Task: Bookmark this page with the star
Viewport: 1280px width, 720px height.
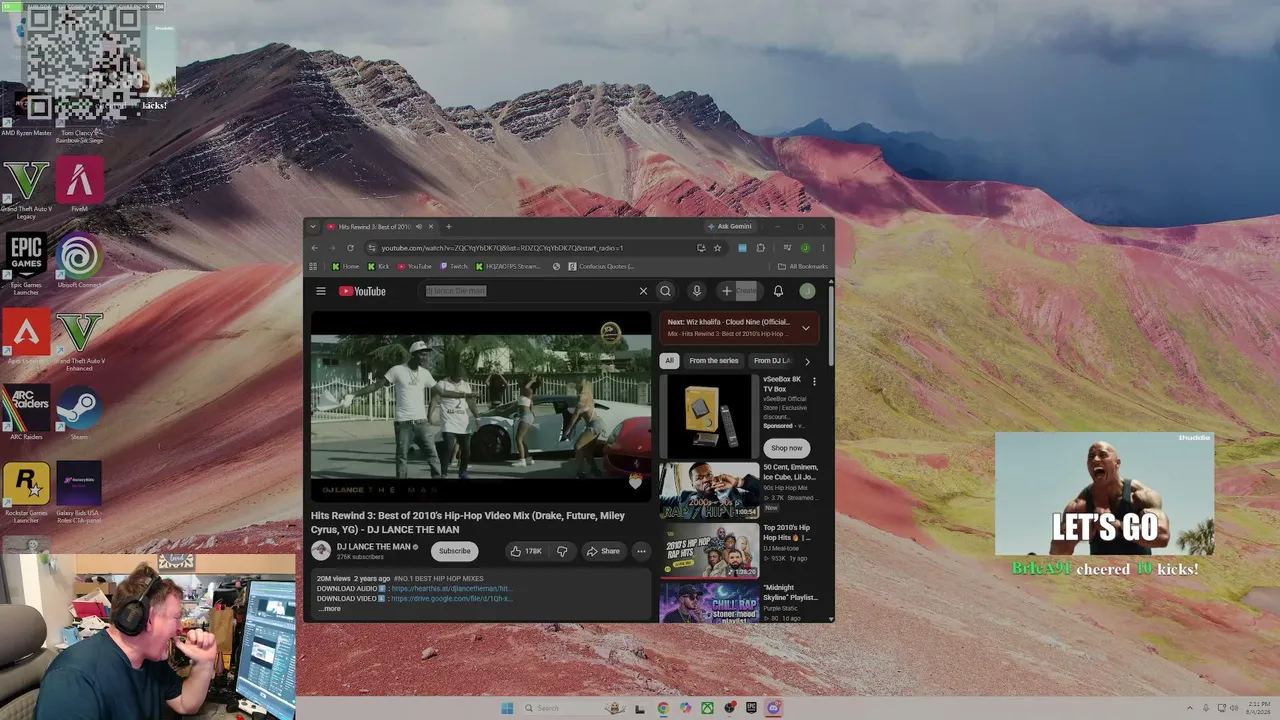Action: [x=717, y=248]
